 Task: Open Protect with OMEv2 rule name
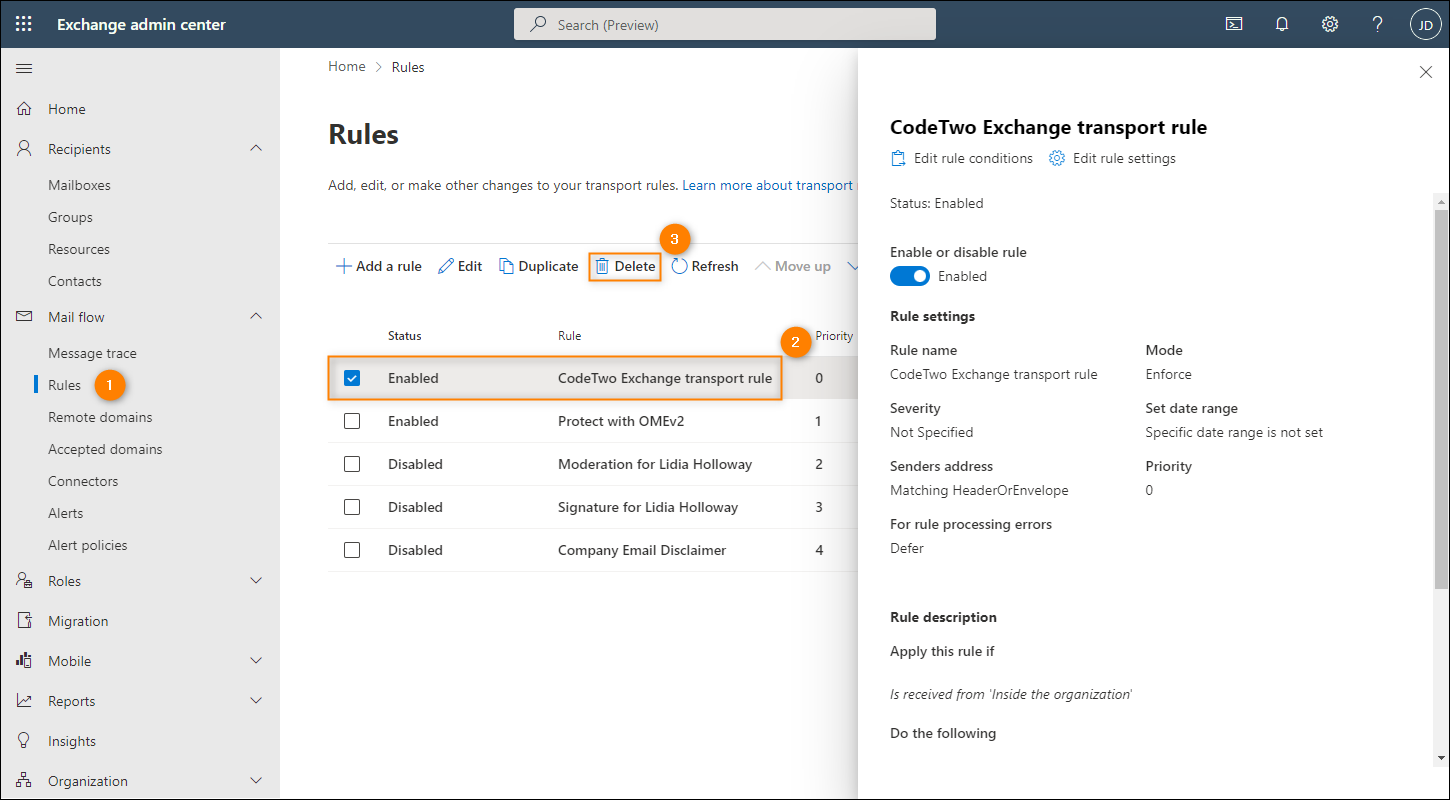coord(621,421)
